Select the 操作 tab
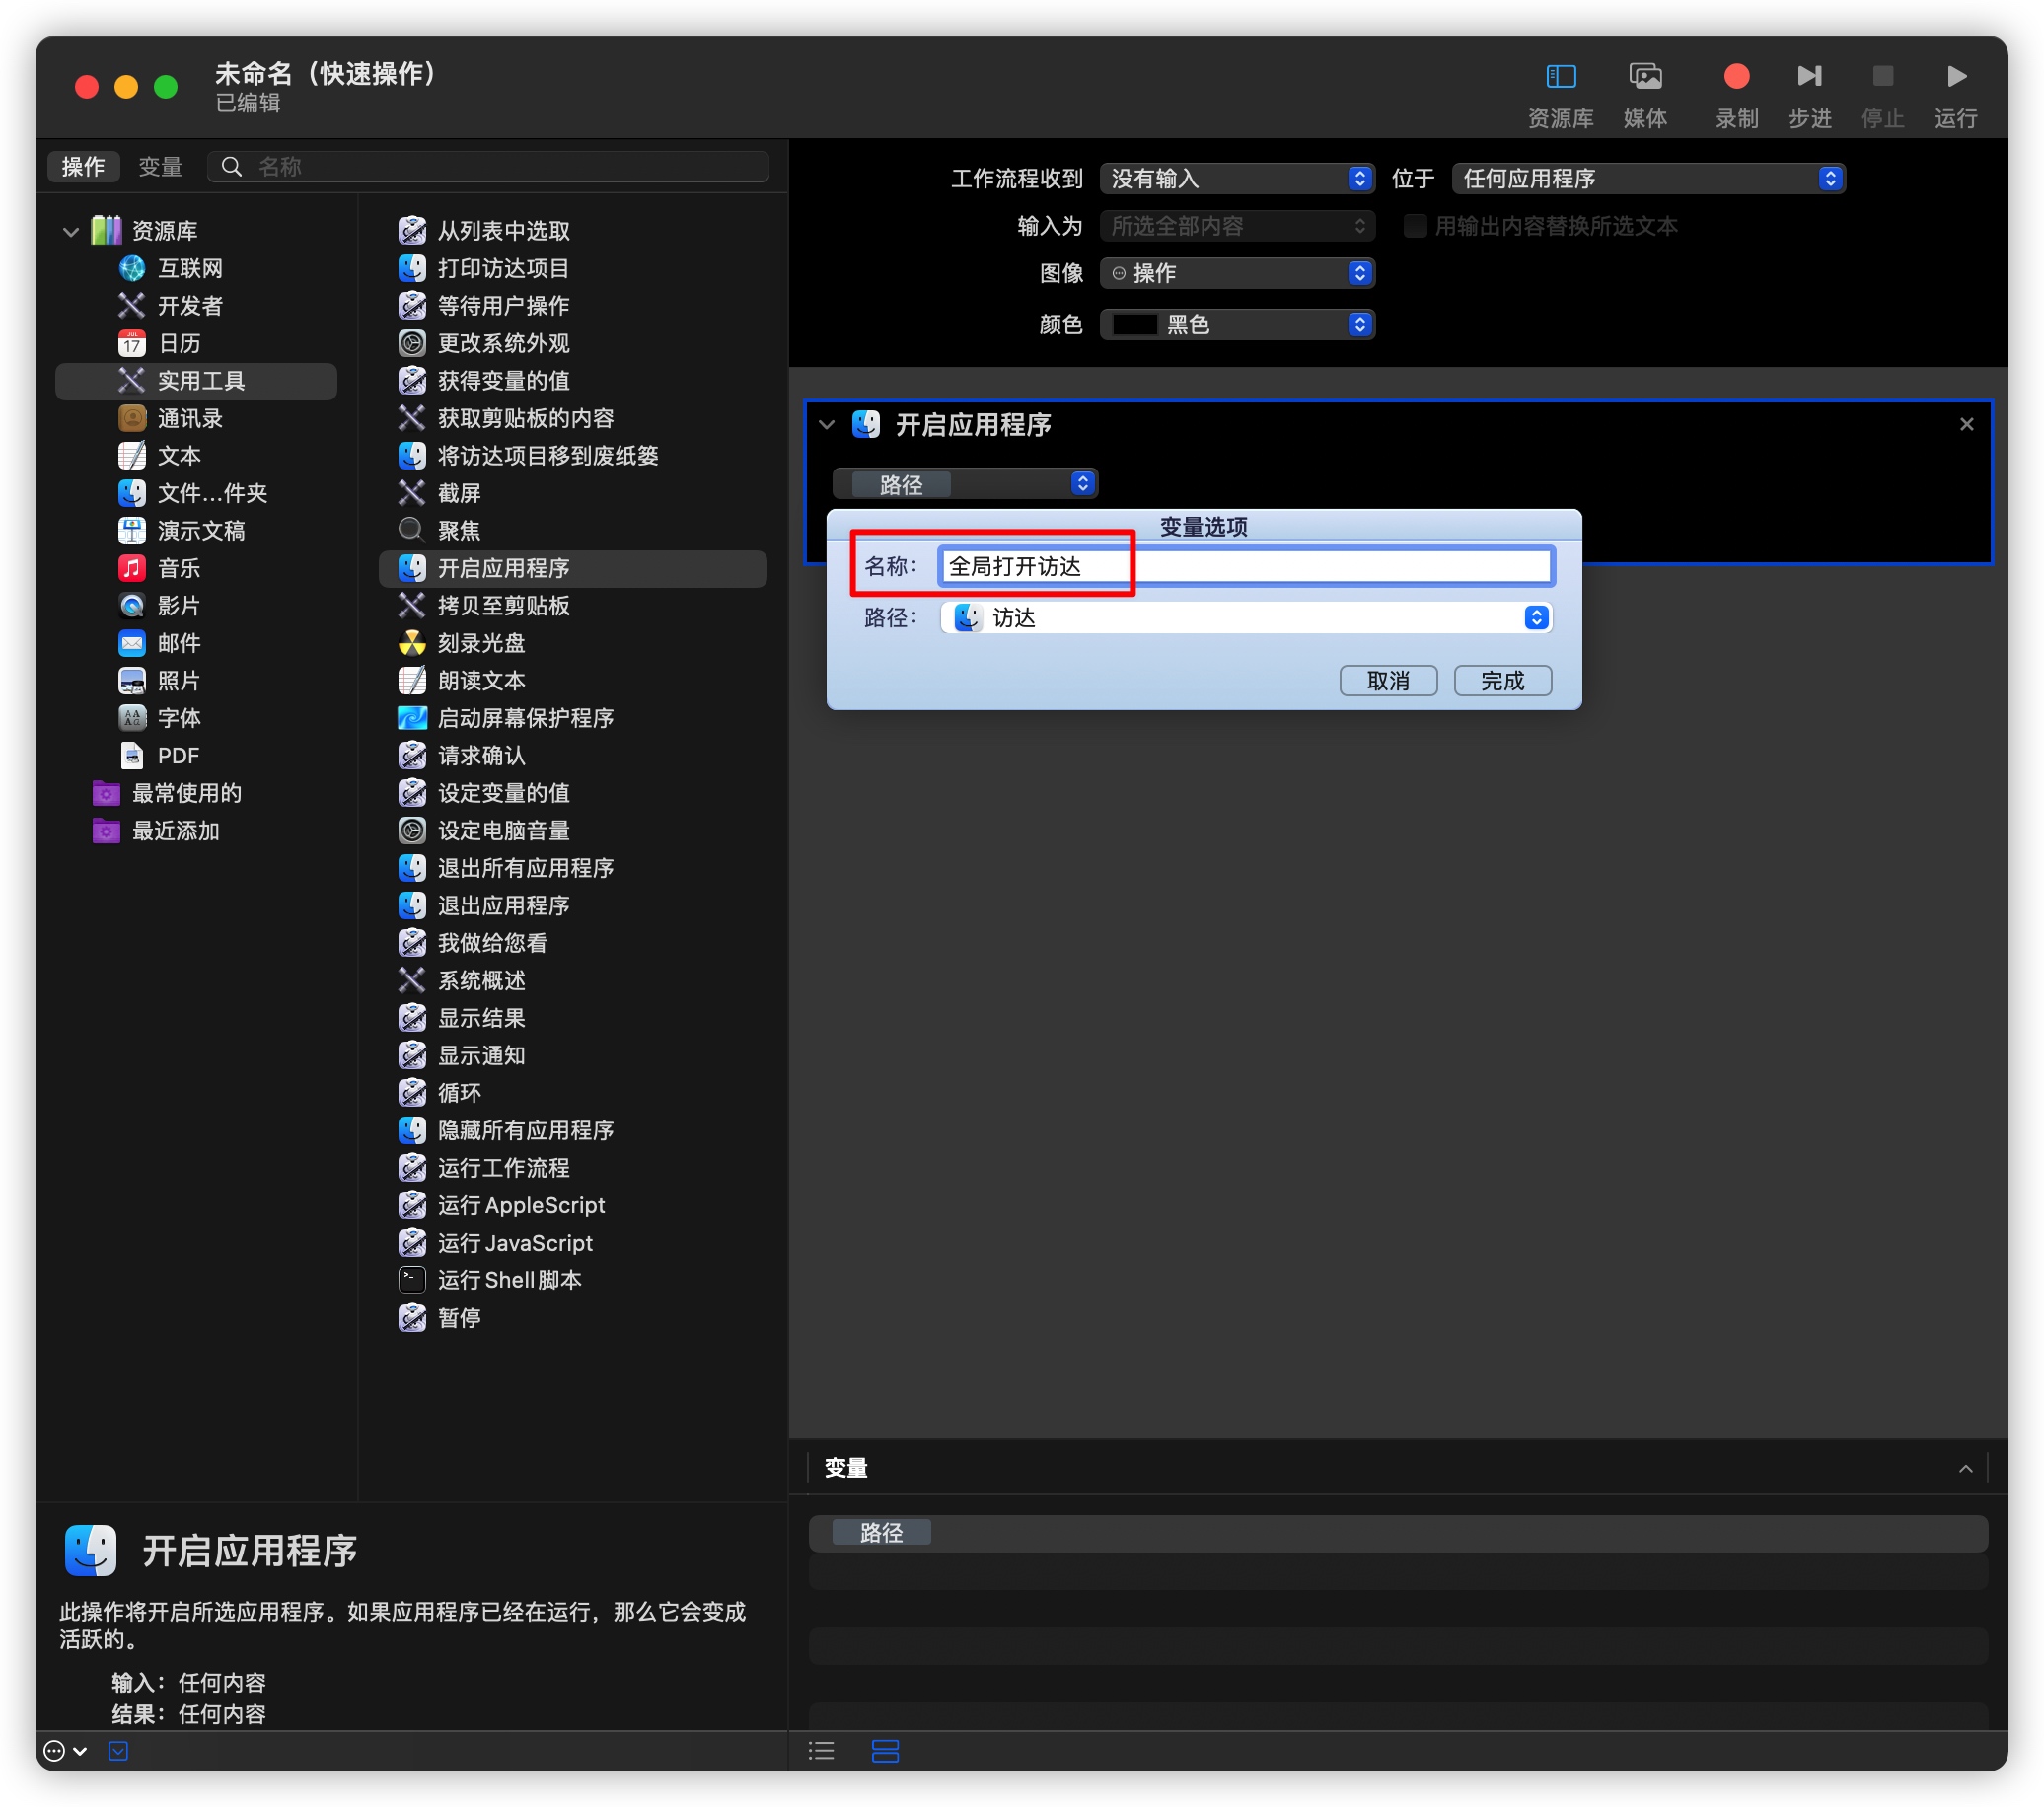The image size is (2044, 1807). click(83, 167)
